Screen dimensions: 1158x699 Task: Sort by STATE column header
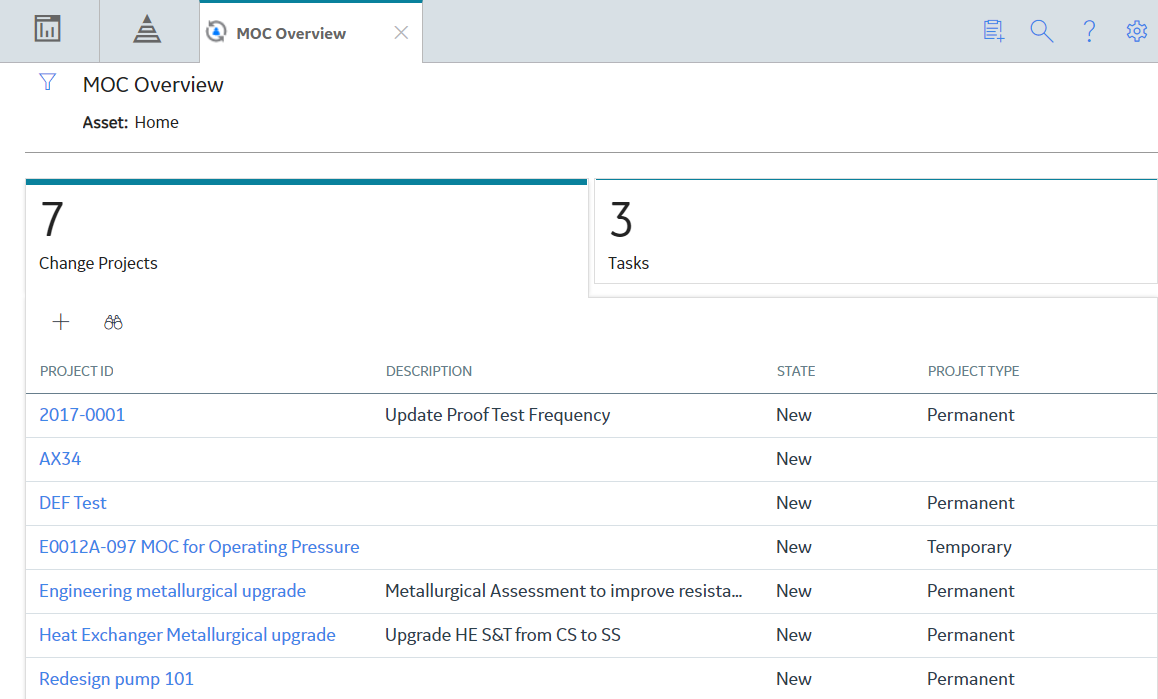(x=795, y=371)
